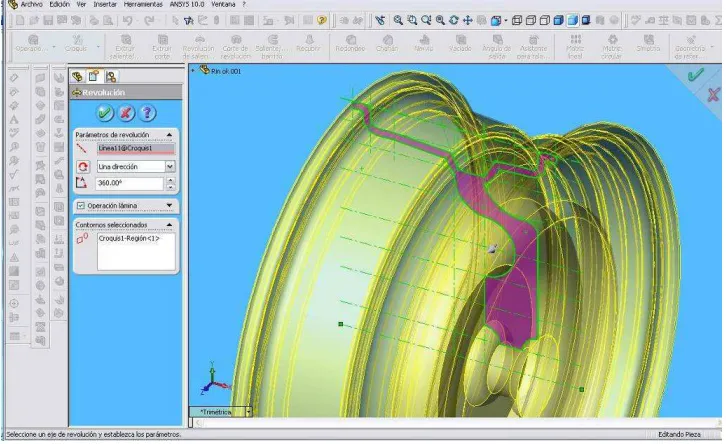This screenshot has height=444, width=726.
Task: Click the yellow question mark help icon
Action: [322, 20]
